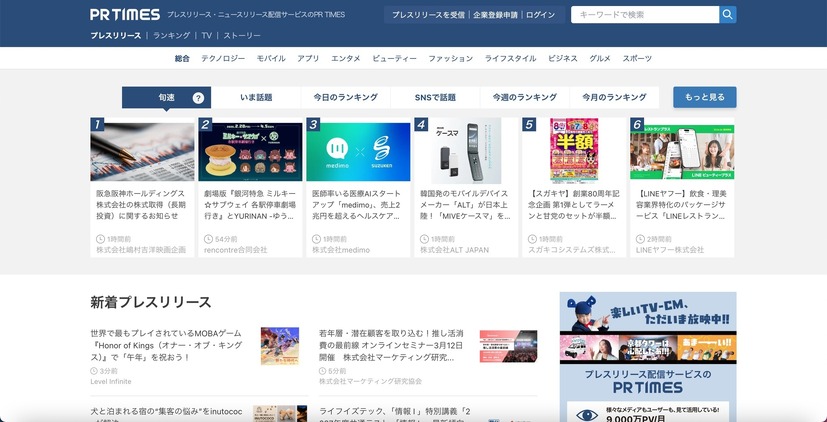Open the 推し活 seminar article thumbnail
Viewport: 827px width, 422px height.
pos(508,346)
